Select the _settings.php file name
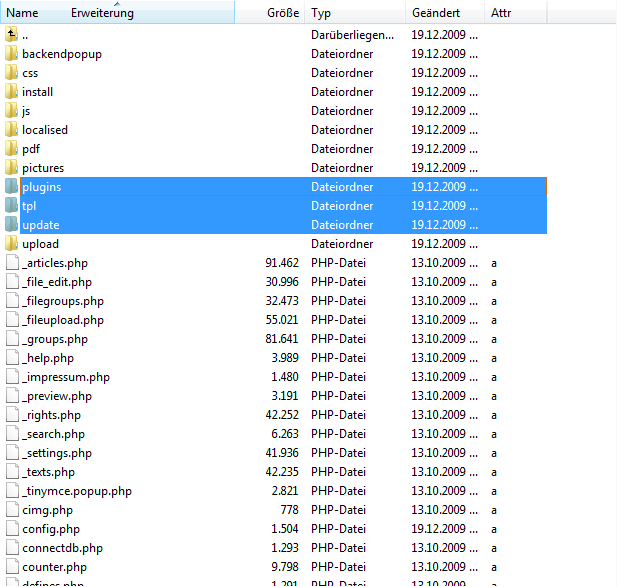The width and height of the screenshot is (617, 587). click(x=59, y=453)
